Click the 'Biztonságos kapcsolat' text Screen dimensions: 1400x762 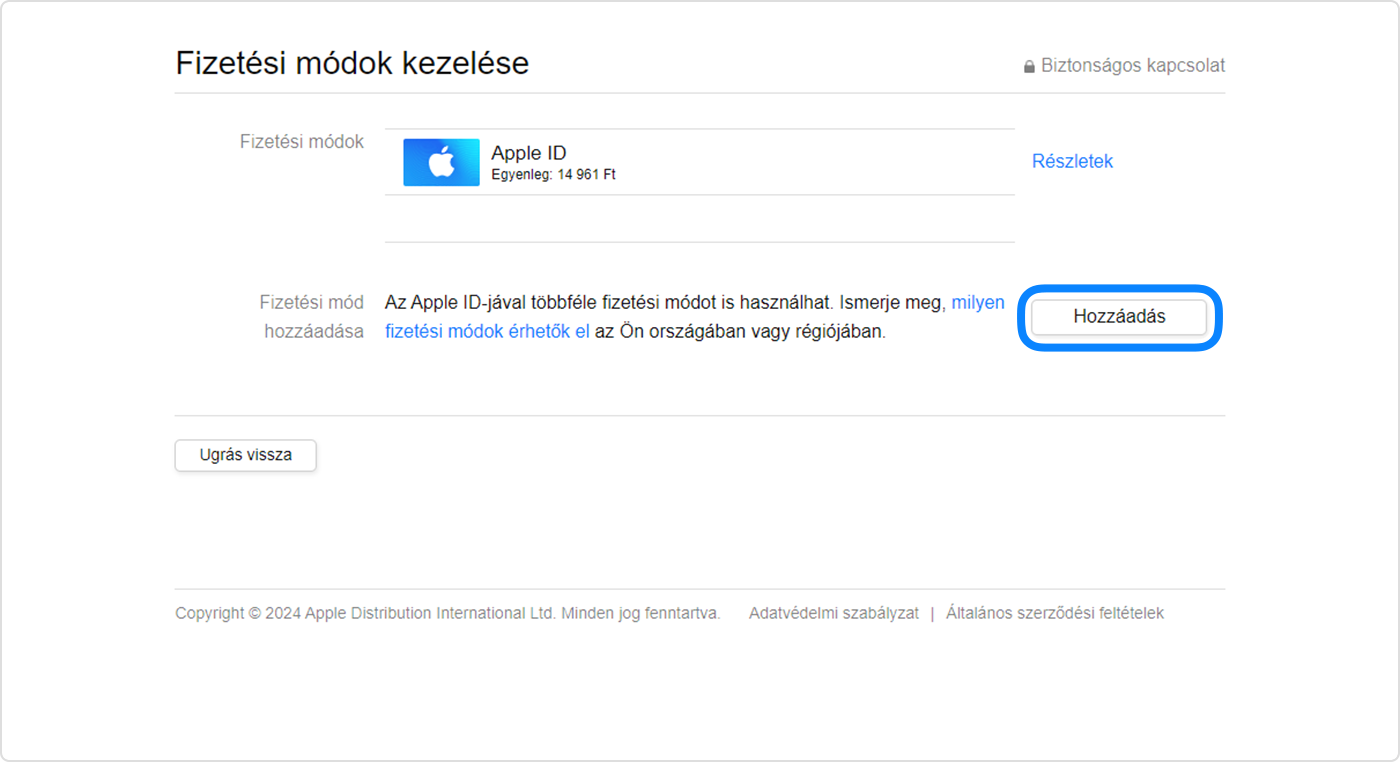click(x=1133, y=66)
